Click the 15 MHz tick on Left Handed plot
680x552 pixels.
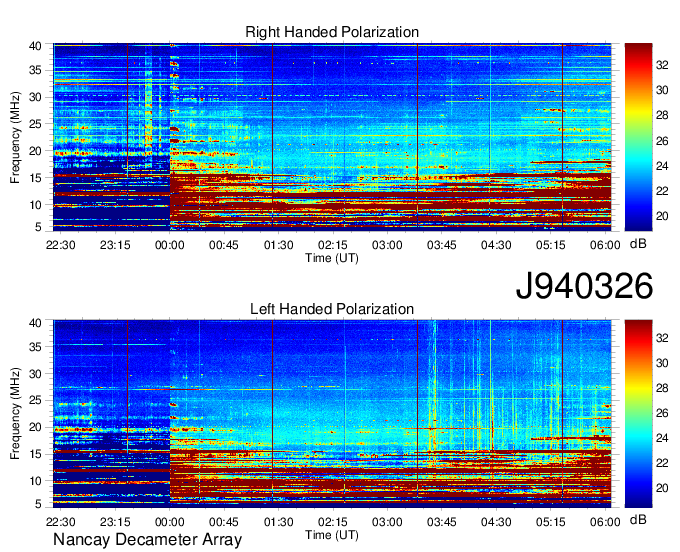point(35,454)
